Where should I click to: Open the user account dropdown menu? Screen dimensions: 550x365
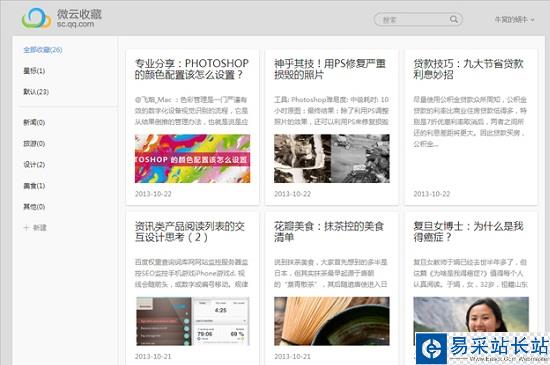point(514,20)
